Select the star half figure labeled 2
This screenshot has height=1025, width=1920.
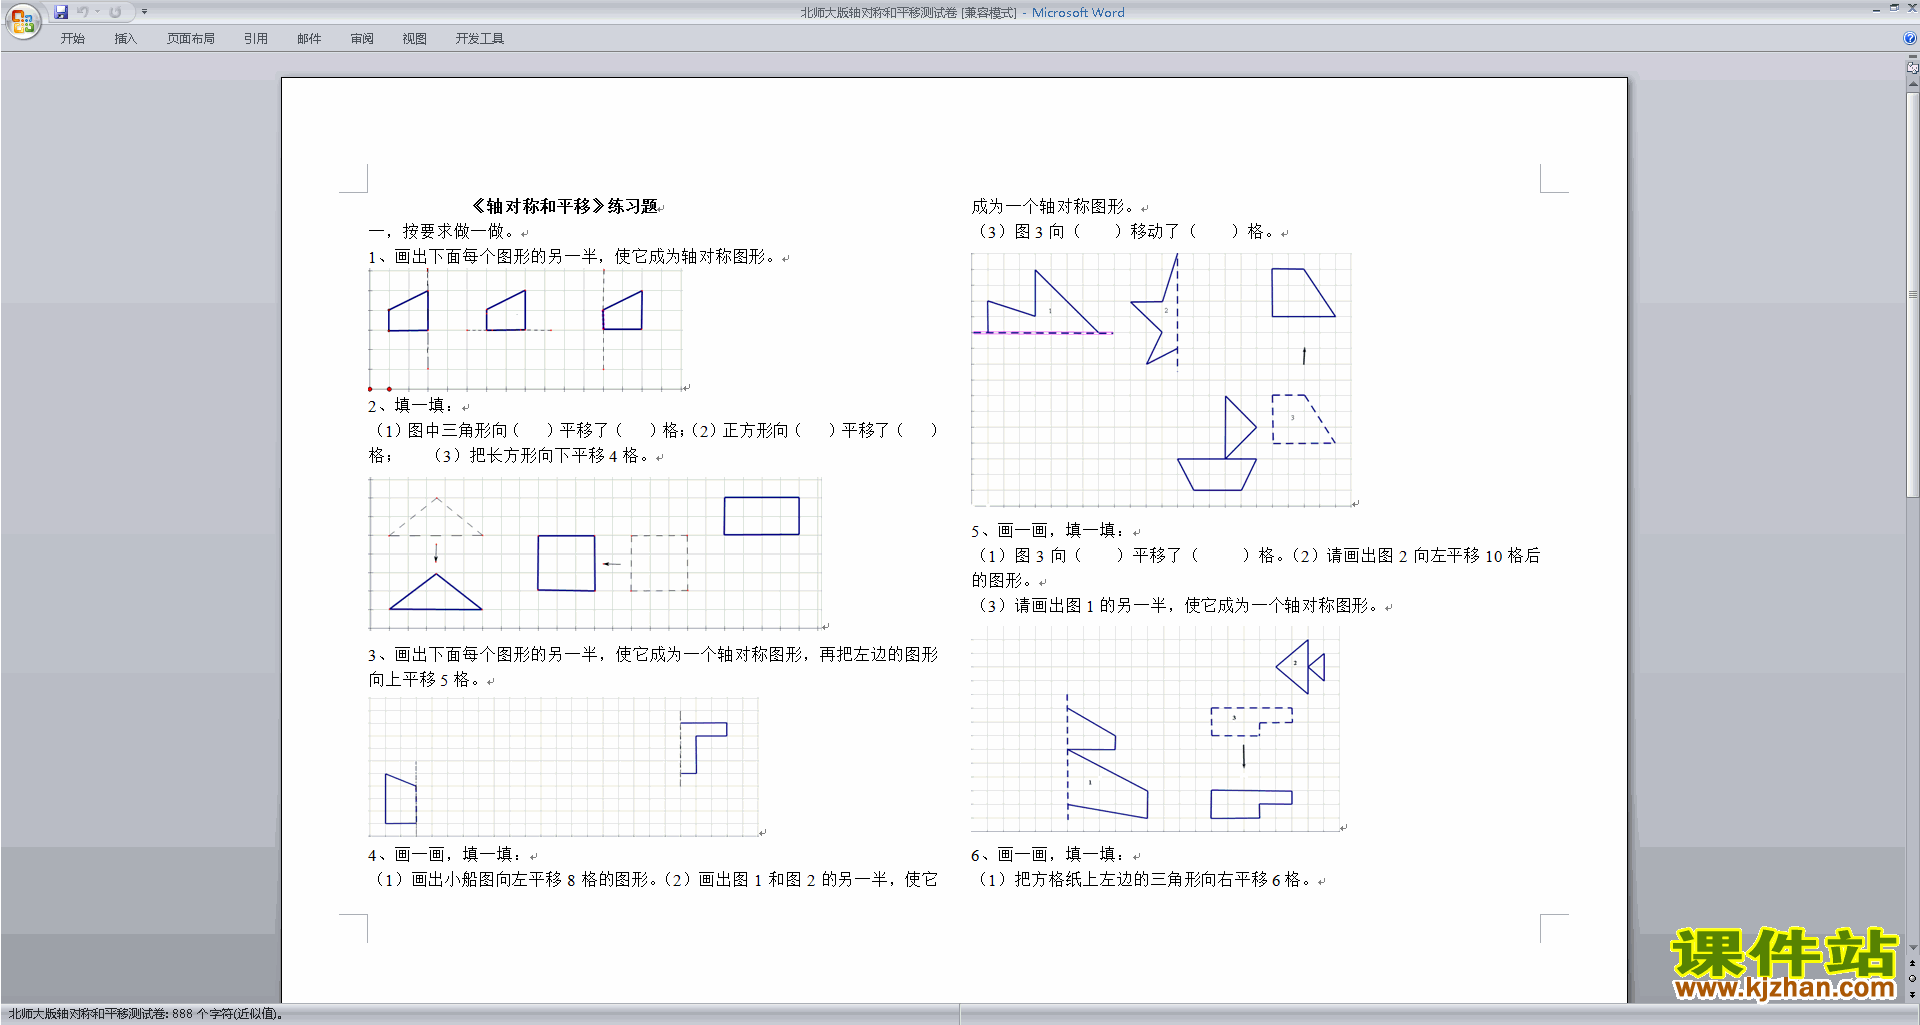point(1155,310)
